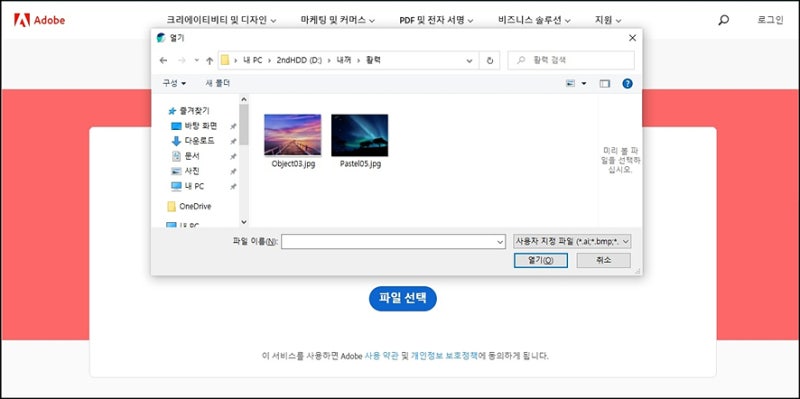The image size is (800, 399).
Task: Open 크리에이티비티 및 디자인 menu
Action: click(x=221, y=20)
